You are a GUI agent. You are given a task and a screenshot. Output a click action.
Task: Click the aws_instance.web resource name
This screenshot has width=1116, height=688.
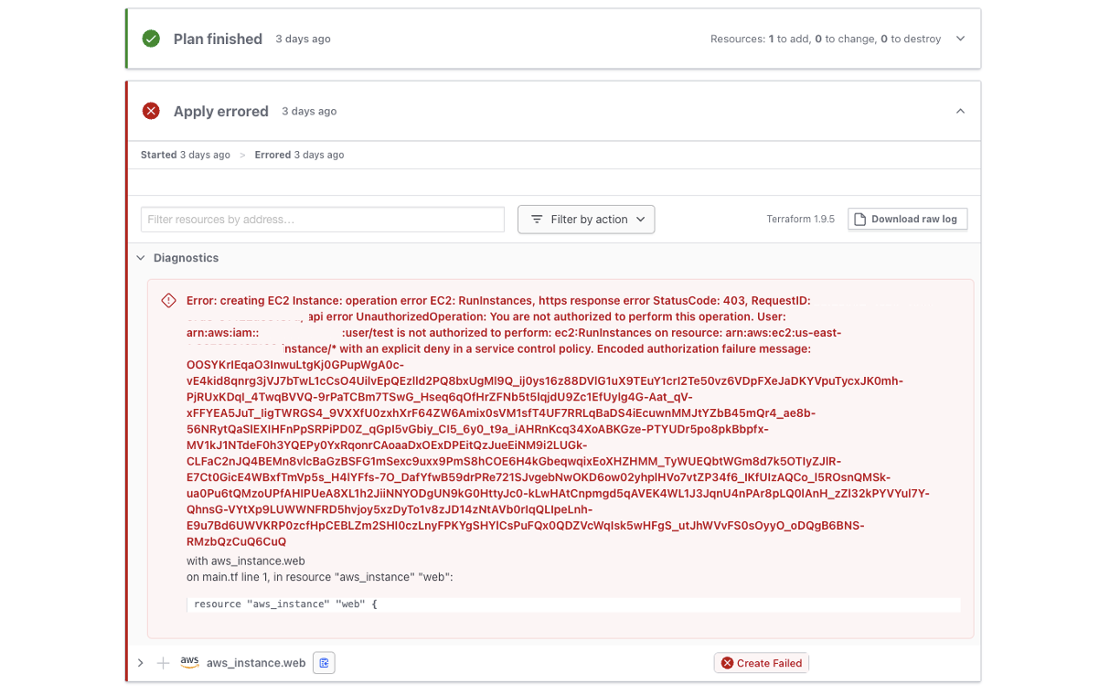click(256, 663)
